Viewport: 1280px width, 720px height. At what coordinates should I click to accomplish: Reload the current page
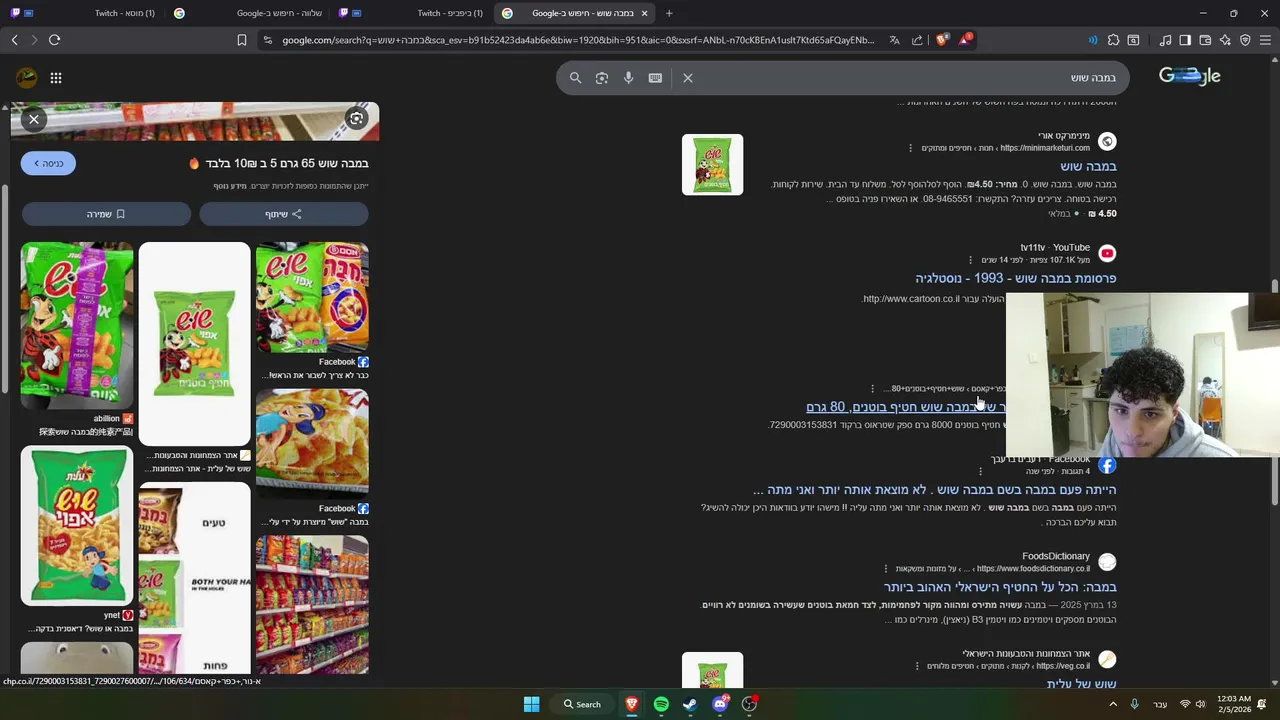tap(54, 40)
